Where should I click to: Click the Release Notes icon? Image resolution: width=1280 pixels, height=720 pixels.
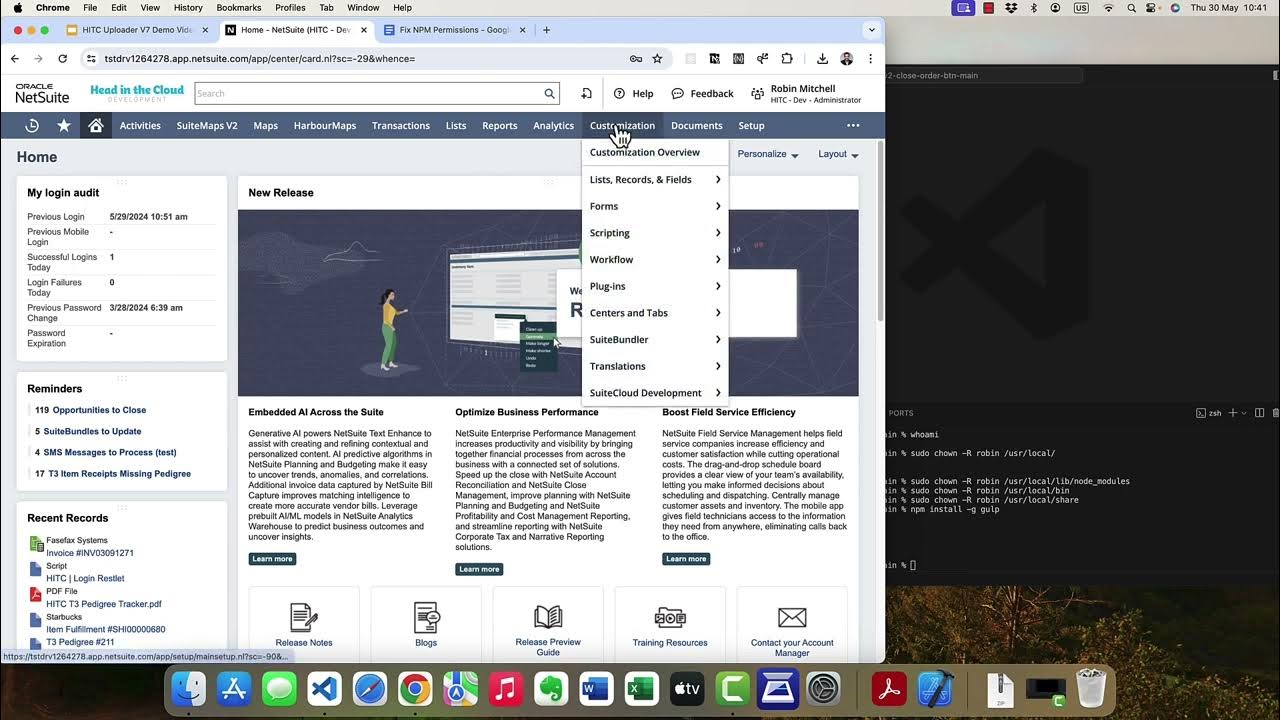pos(303,618)
